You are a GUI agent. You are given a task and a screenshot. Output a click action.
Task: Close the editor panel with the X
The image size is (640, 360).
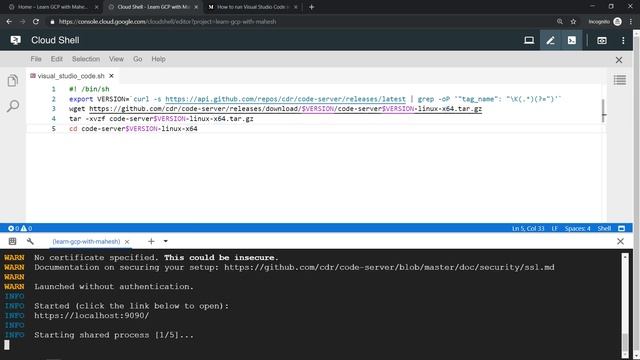click(x=619, y=60)
